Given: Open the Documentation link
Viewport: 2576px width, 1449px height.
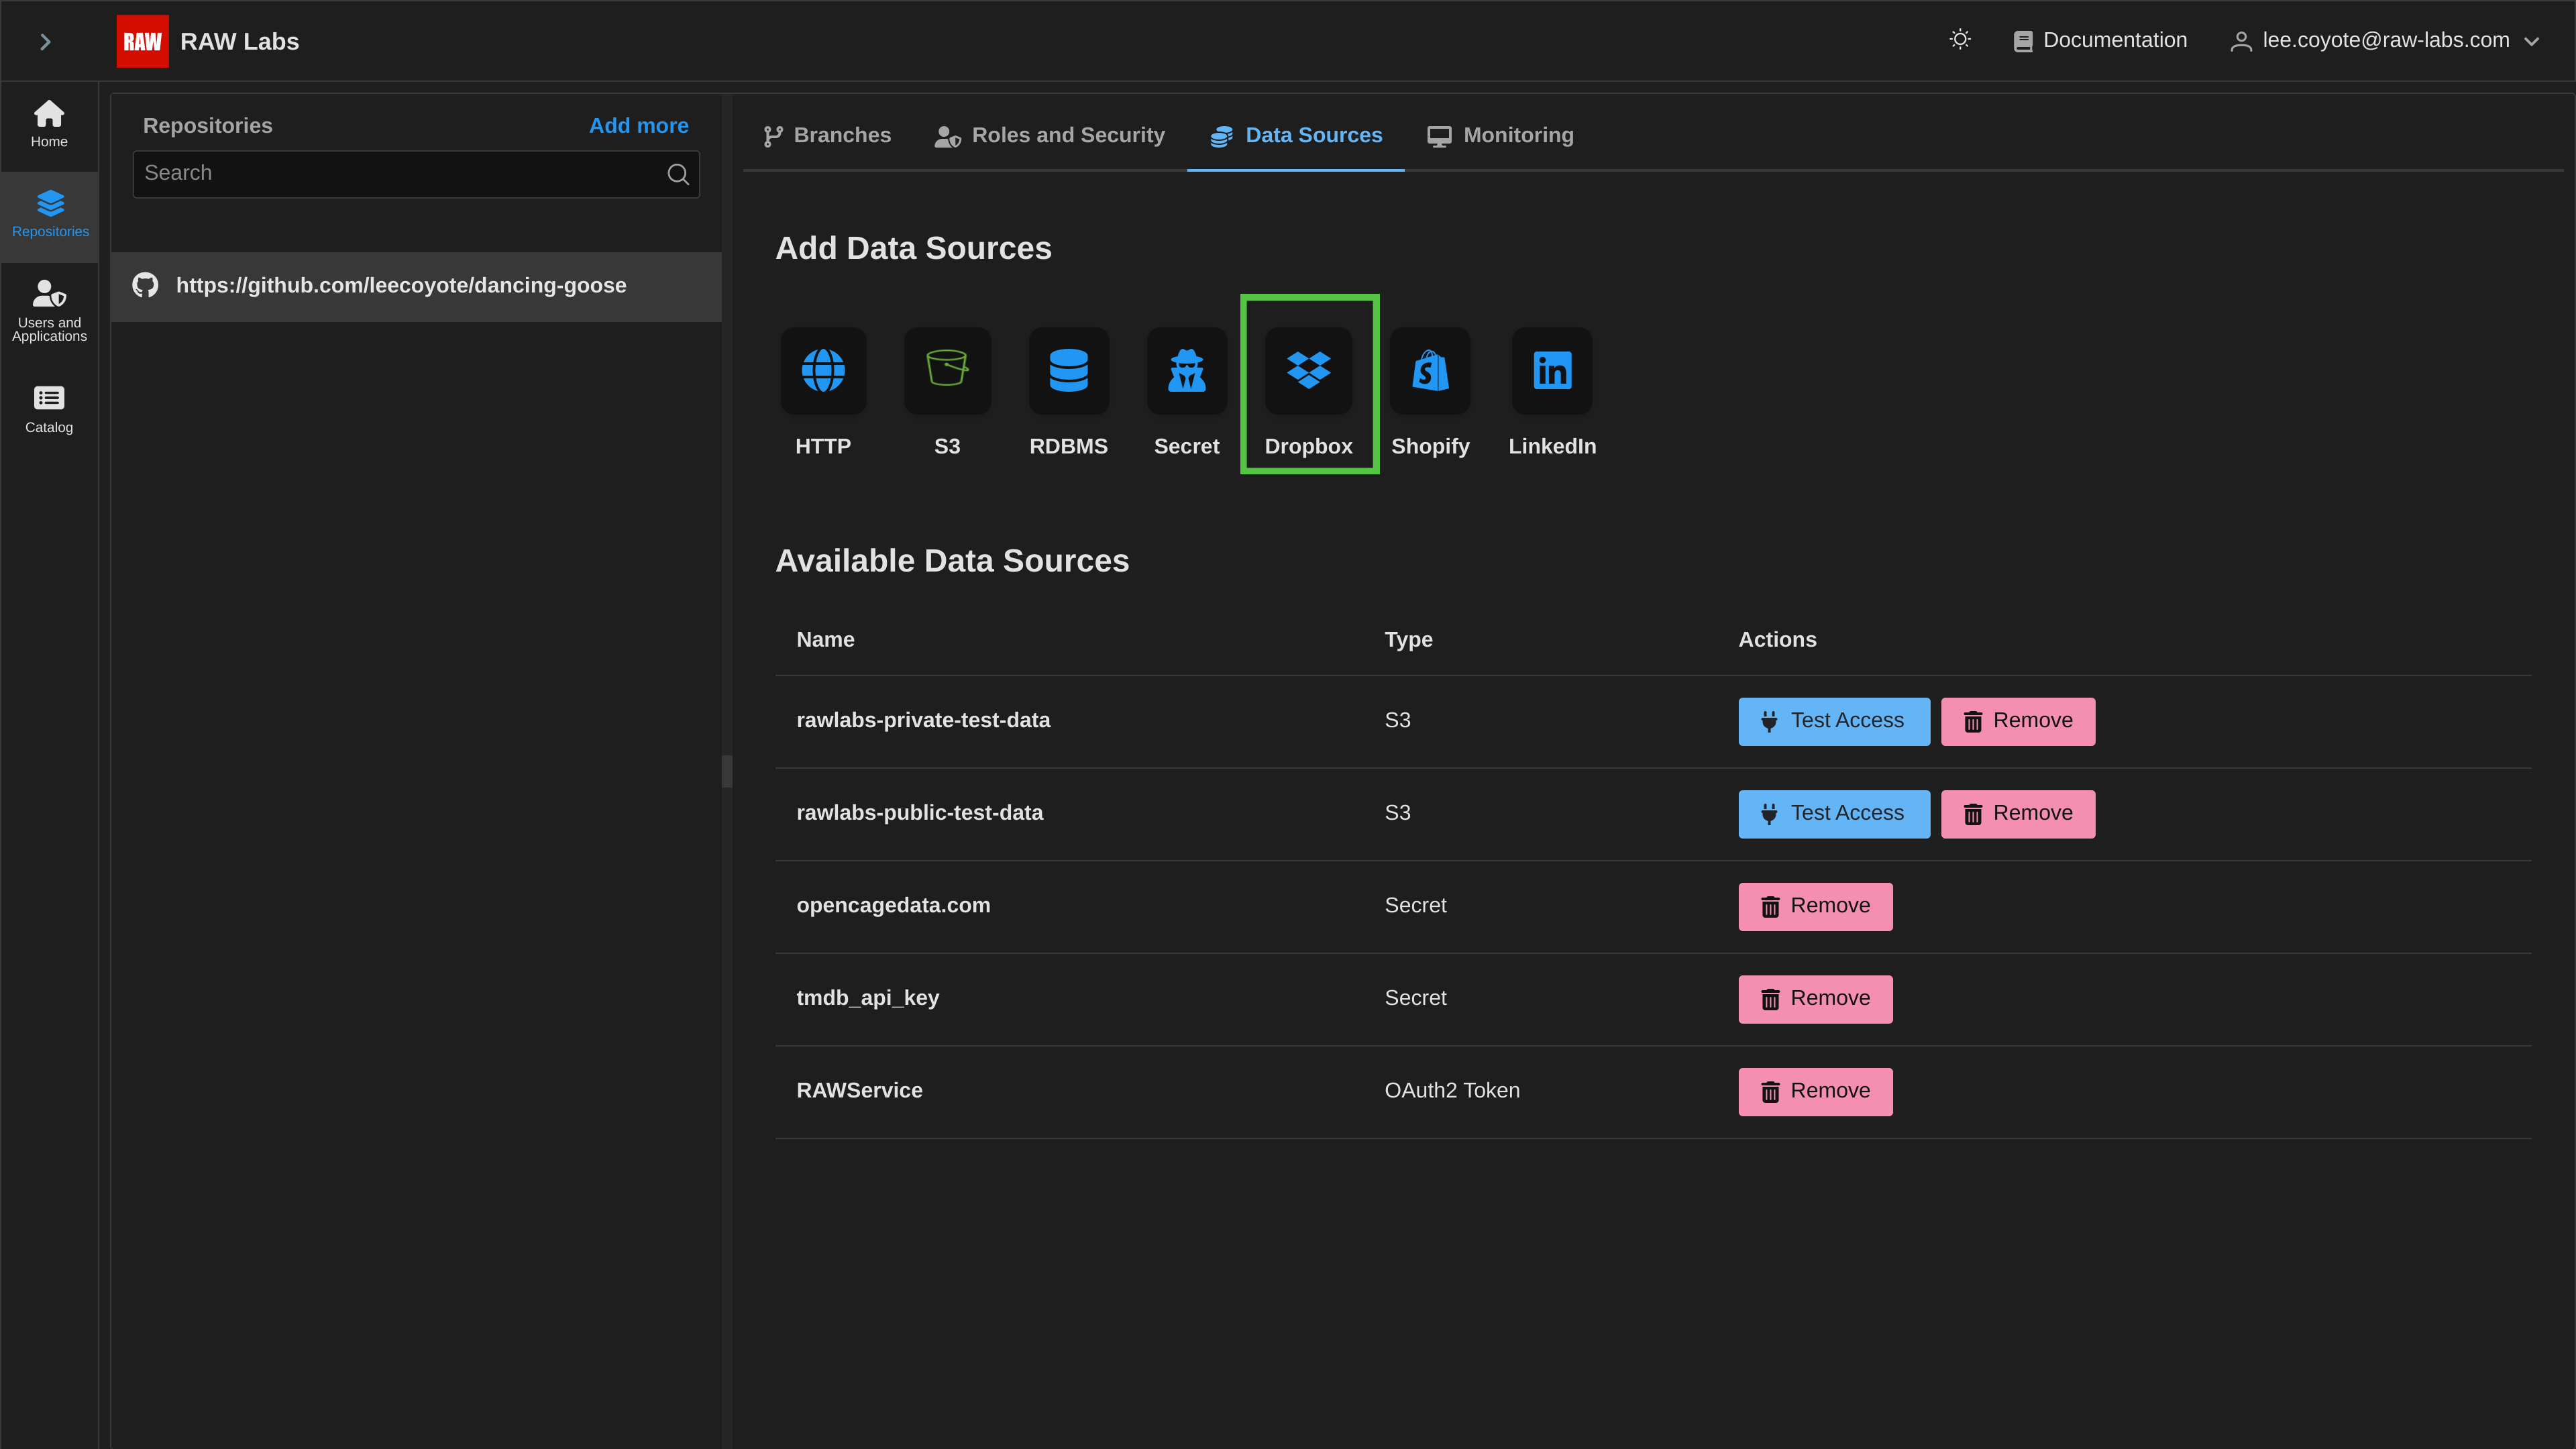Looking at the screenshot, I should point(2100,40).
